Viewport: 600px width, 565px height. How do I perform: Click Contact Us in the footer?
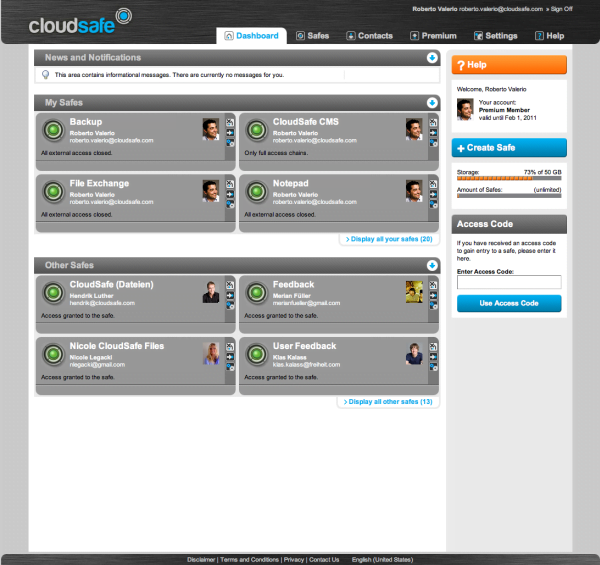coord(324,560)
